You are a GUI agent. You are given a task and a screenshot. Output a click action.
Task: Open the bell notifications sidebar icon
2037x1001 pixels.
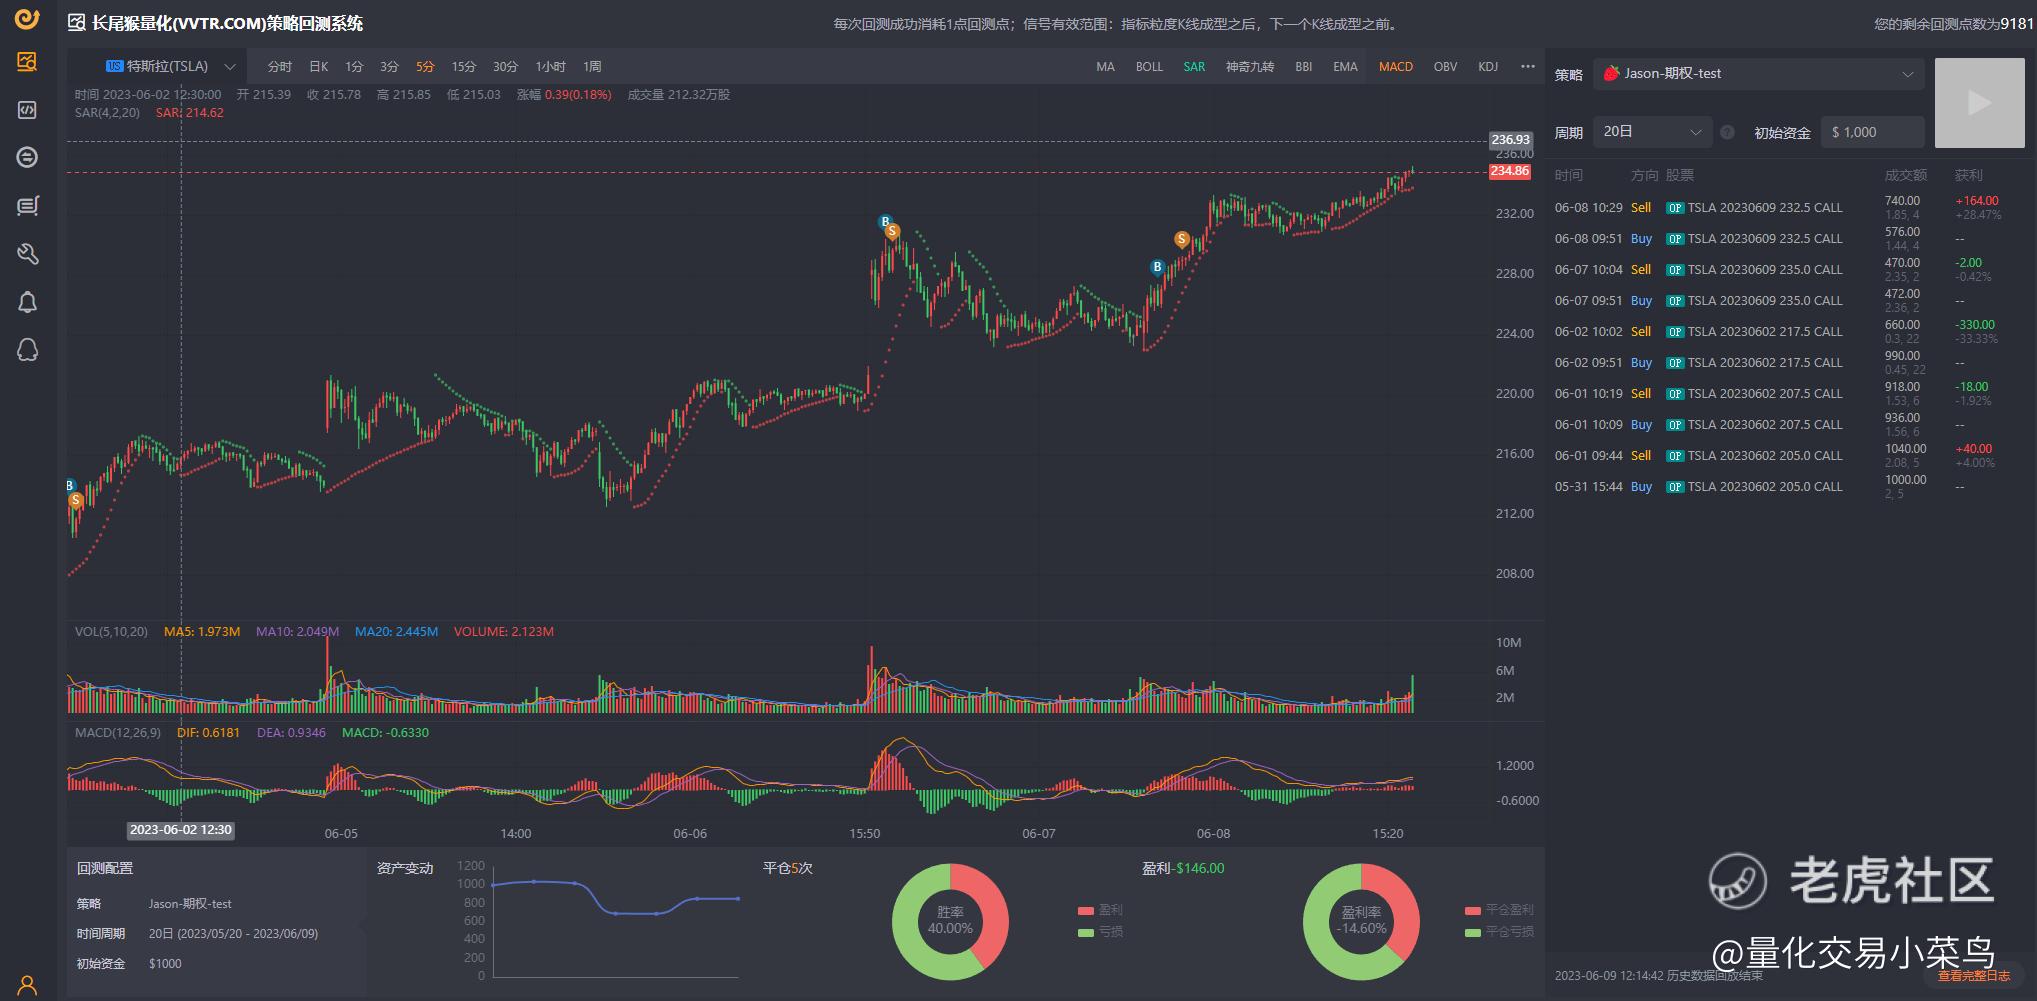pyautogui.click(x=27, y=302)
